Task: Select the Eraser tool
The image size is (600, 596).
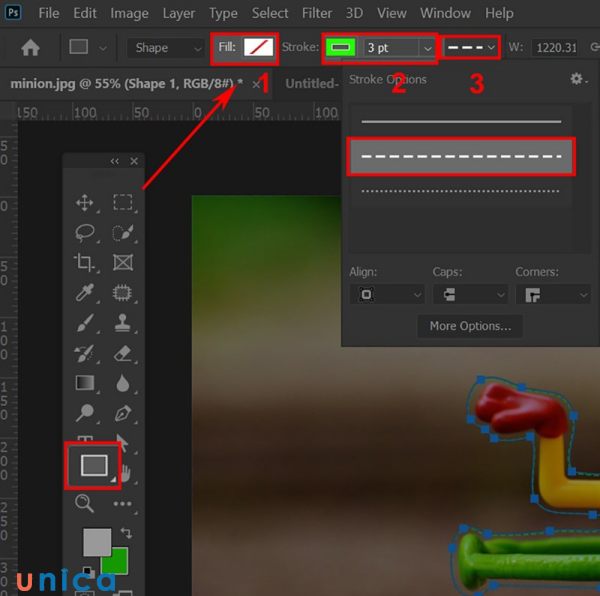Action: [123, 353]
